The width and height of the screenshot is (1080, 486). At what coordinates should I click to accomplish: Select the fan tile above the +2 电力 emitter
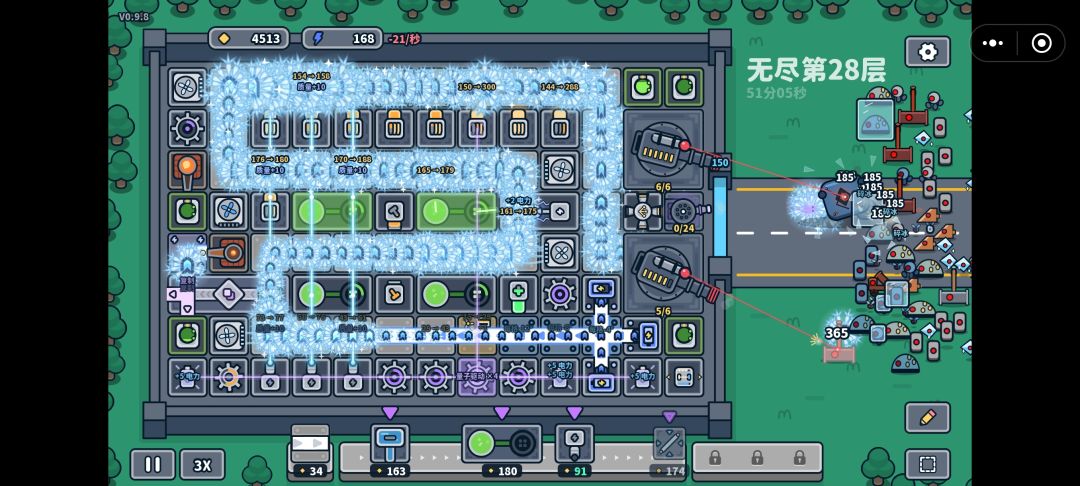[x=559, y=170]
